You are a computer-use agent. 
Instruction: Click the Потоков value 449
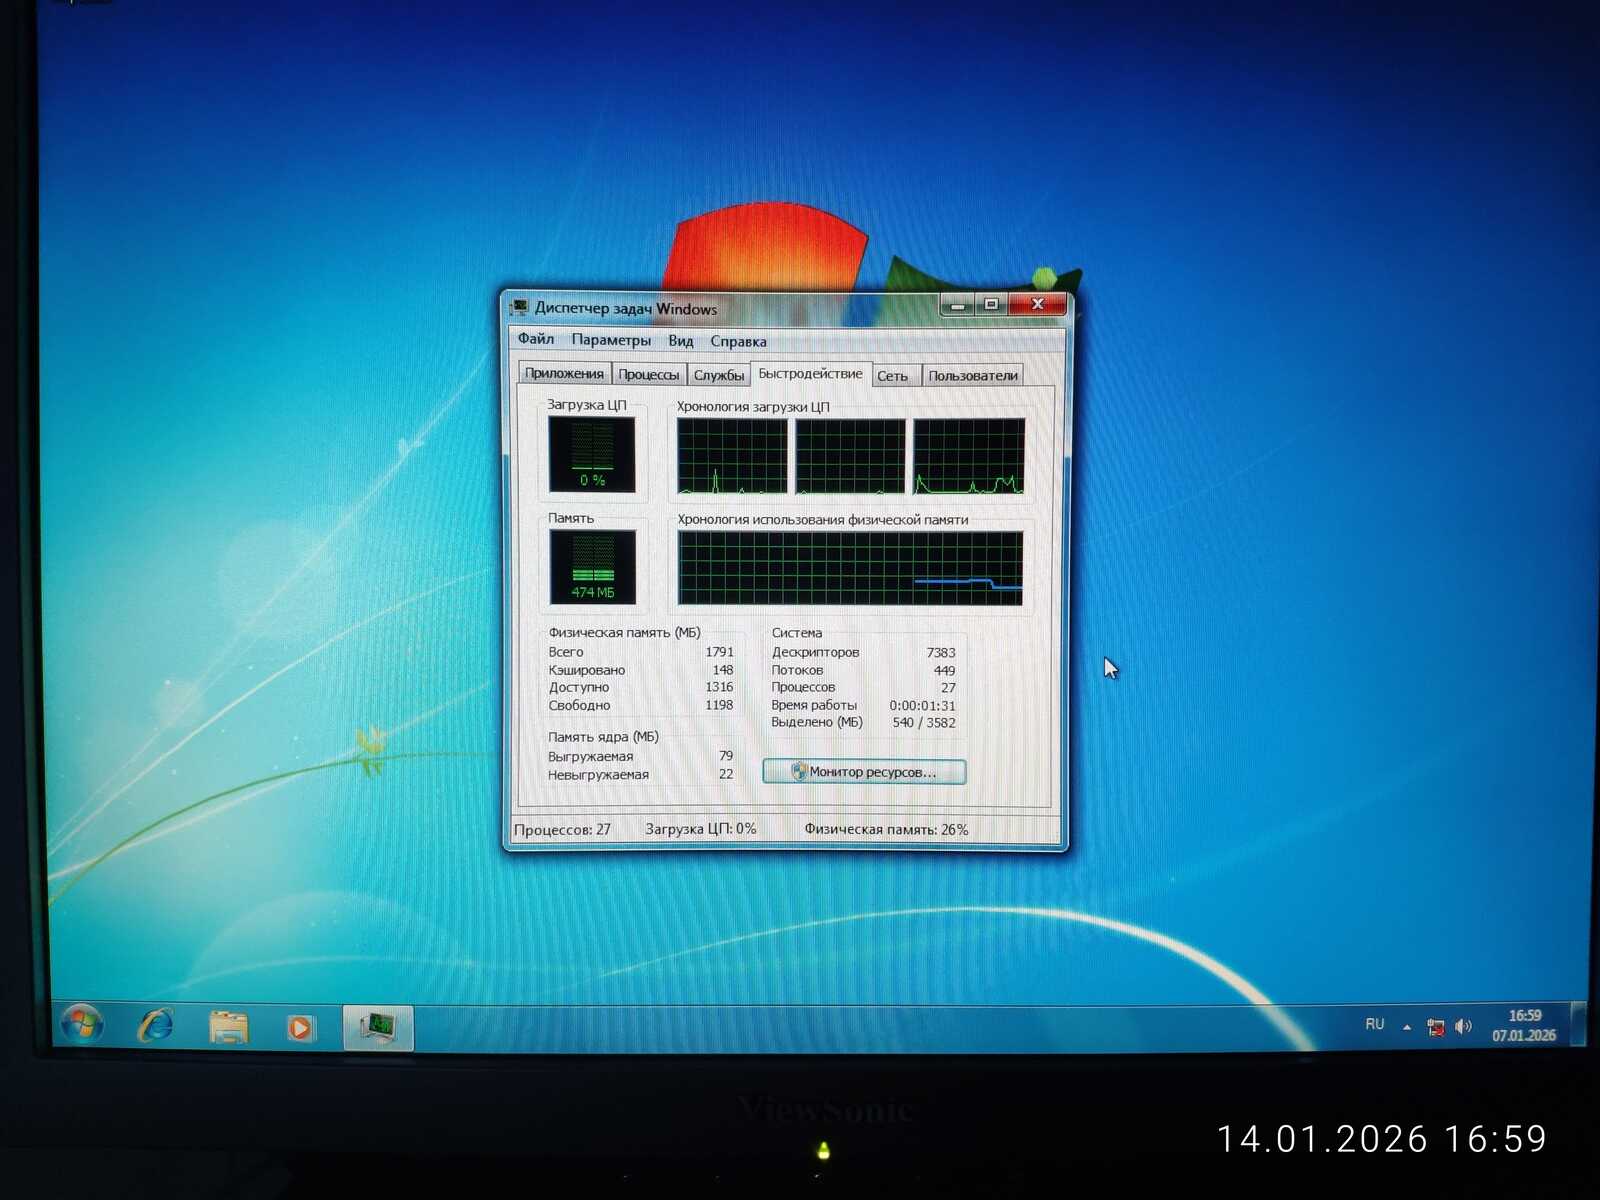[945, 670]
